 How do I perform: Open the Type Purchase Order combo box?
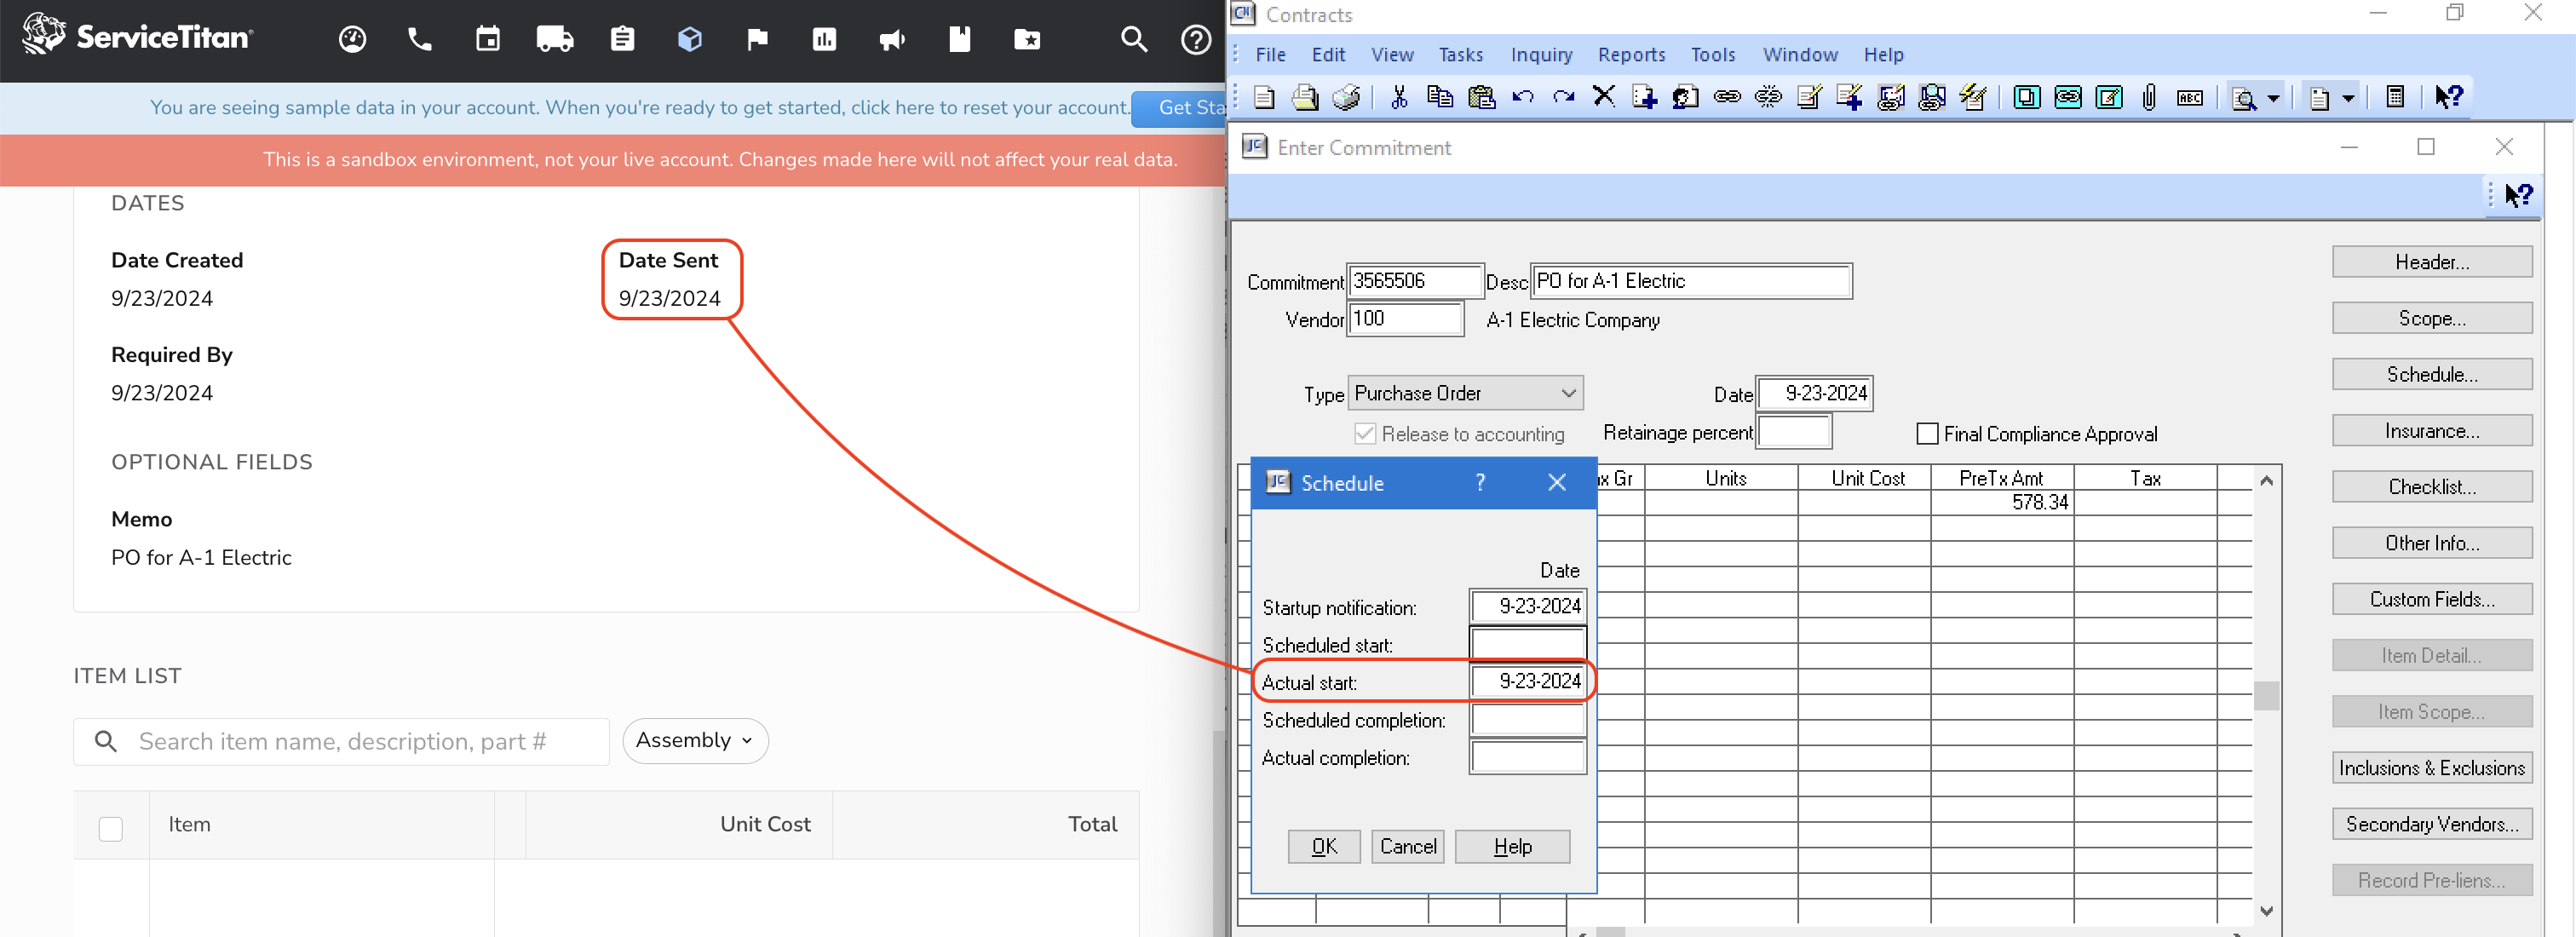(1466, 393)
